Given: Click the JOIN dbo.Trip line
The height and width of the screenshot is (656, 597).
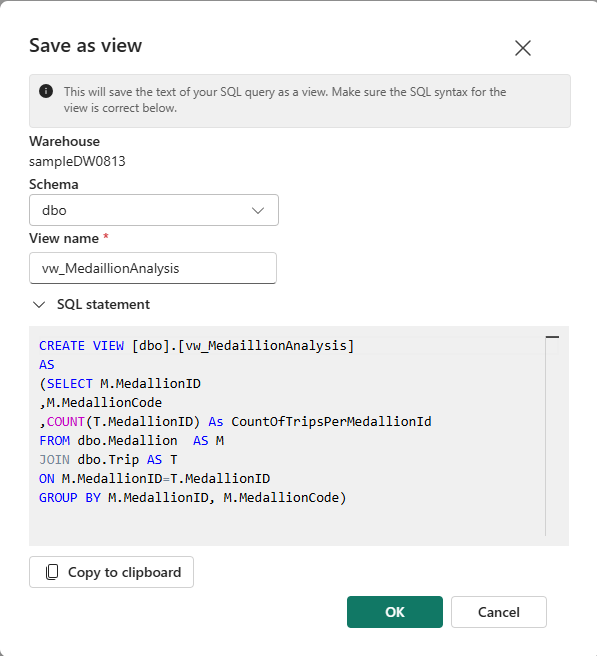Looking at the screenshot, I should pyautogui.click(x=108, y=459).
